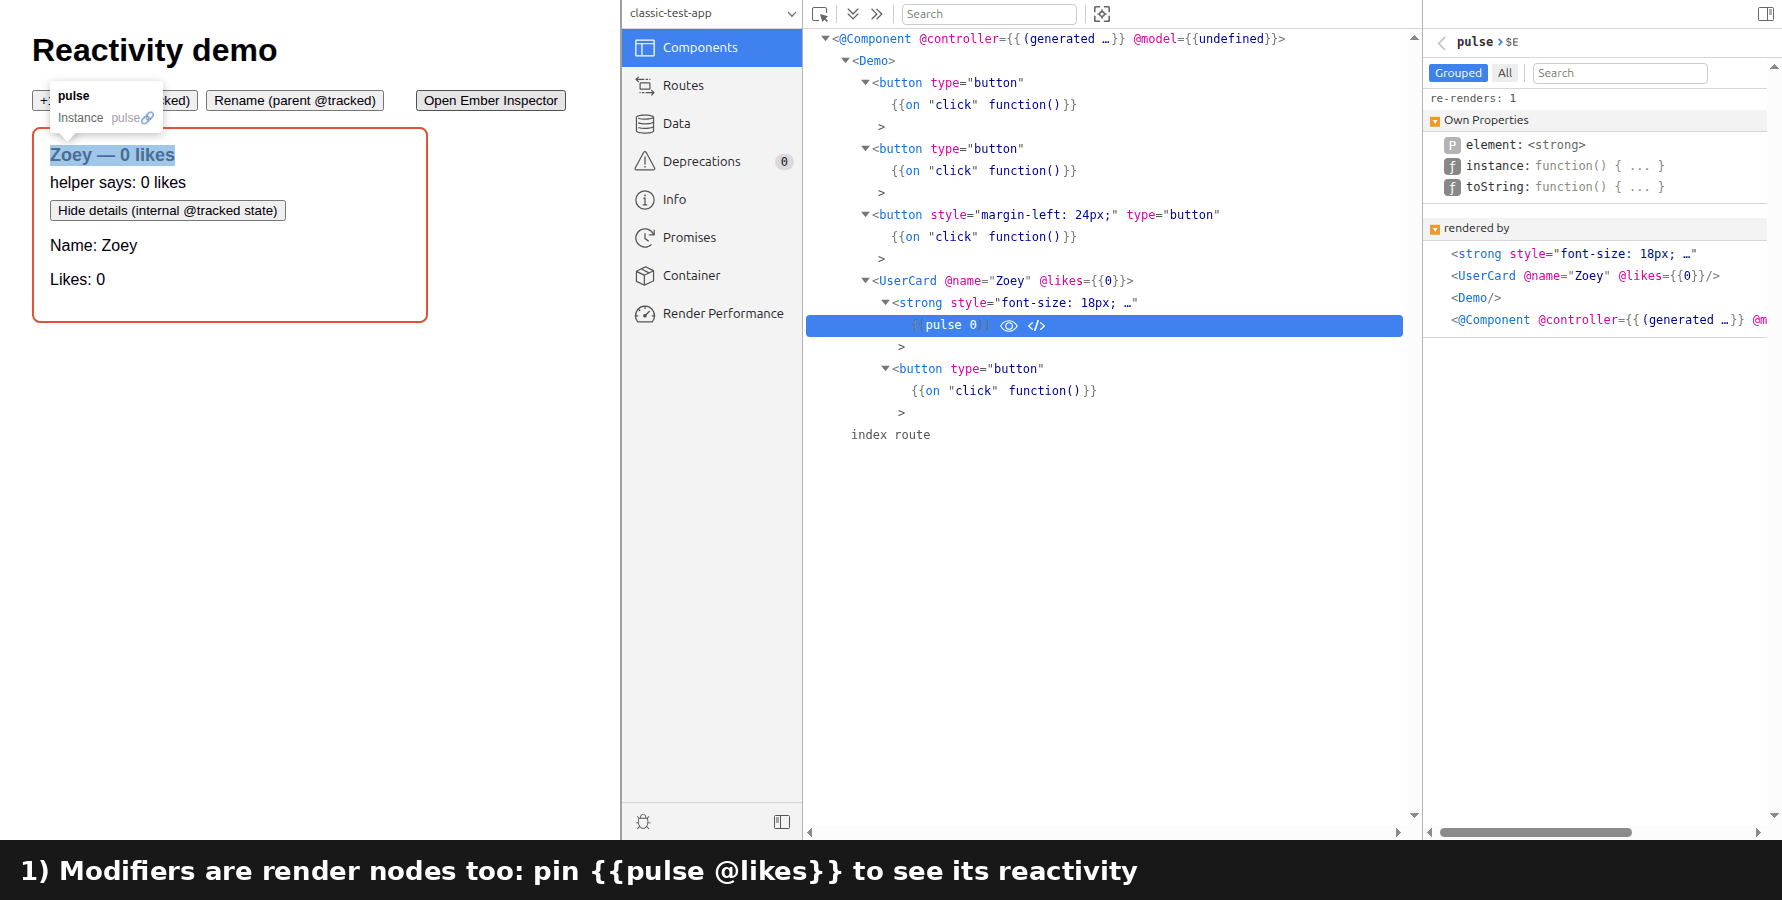1782x900 pixels.
Task: Click the link icon in the pulse tooltip
Action: point(148,118)
